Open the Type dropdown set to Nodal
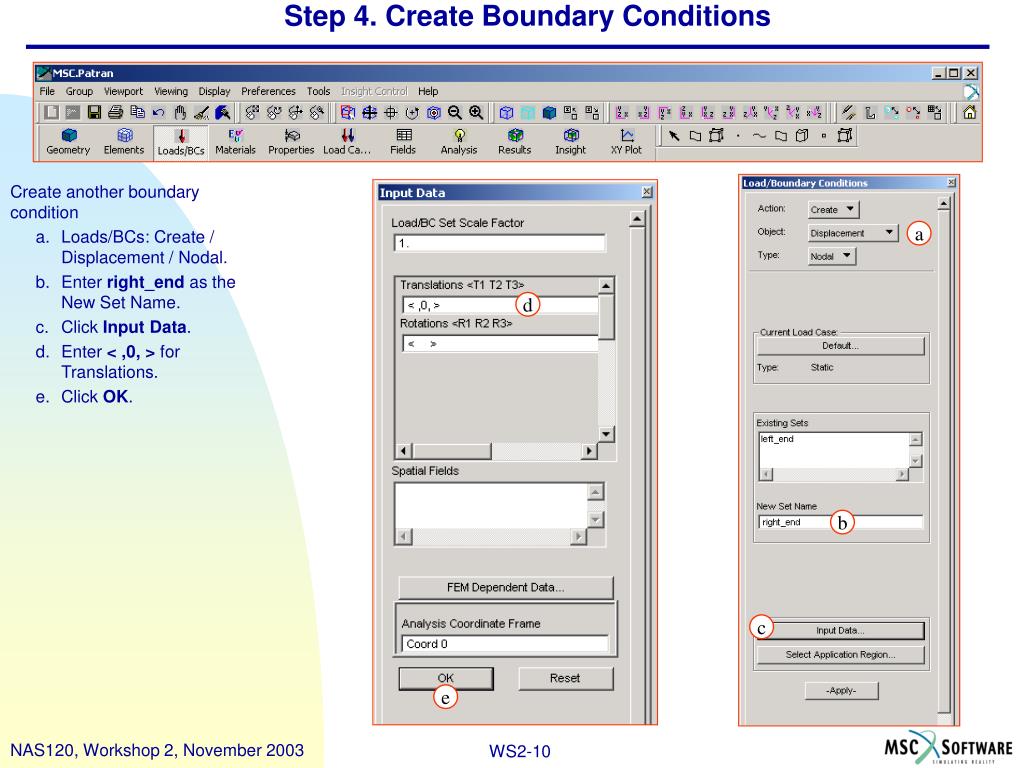 point(831,257)
